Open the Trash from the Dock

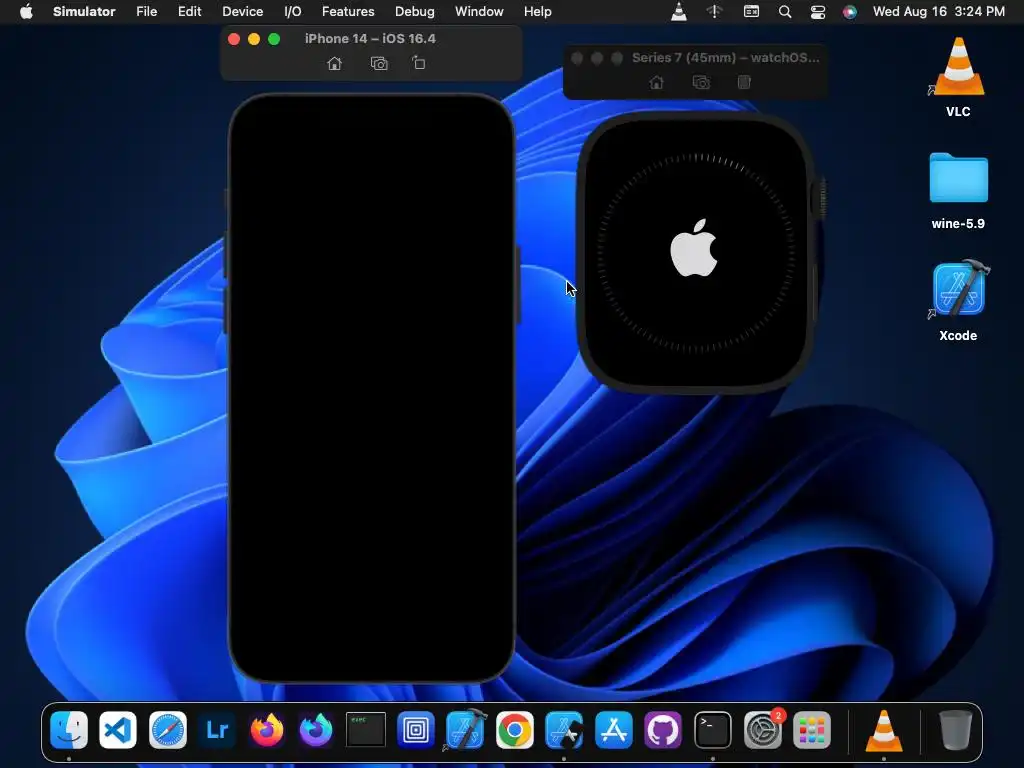pos(955,729)
